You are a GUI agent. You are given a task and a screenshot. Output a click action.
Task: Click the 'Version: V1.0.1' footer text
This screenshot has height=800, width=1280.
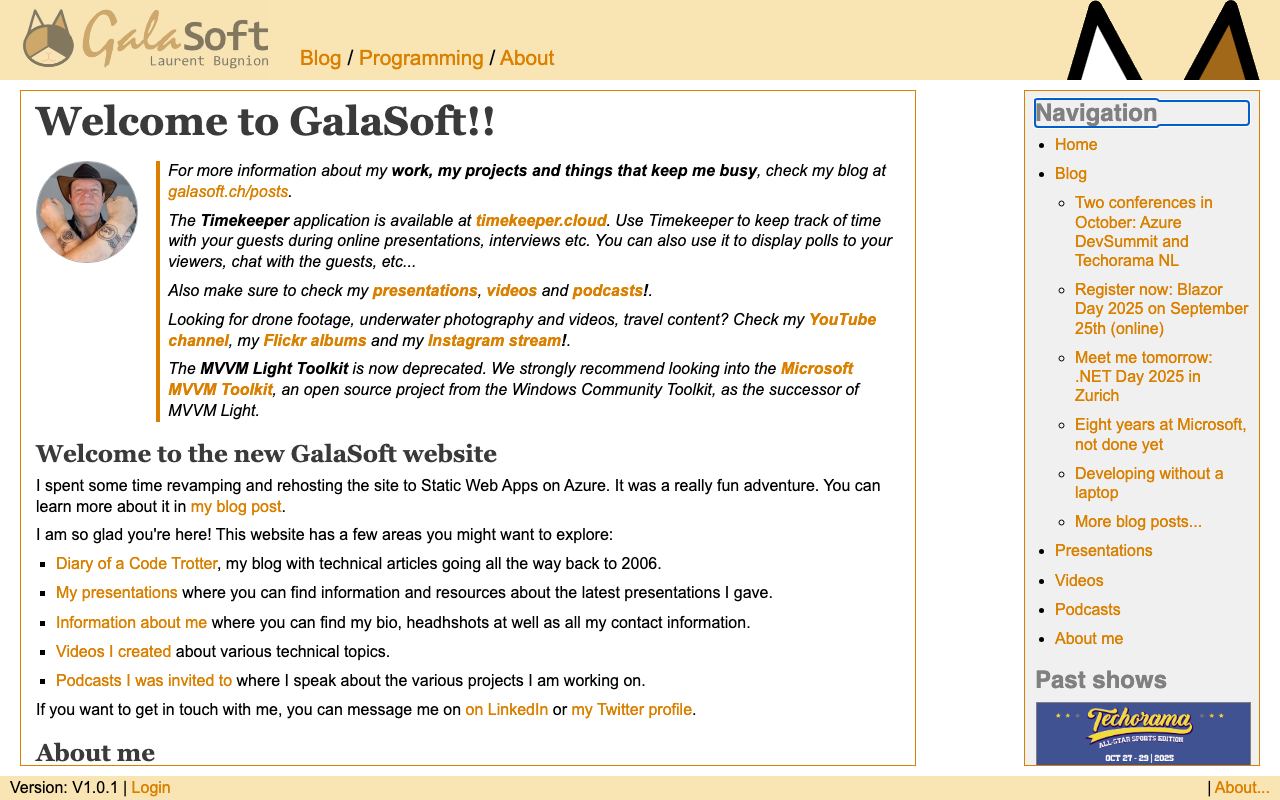64,787
